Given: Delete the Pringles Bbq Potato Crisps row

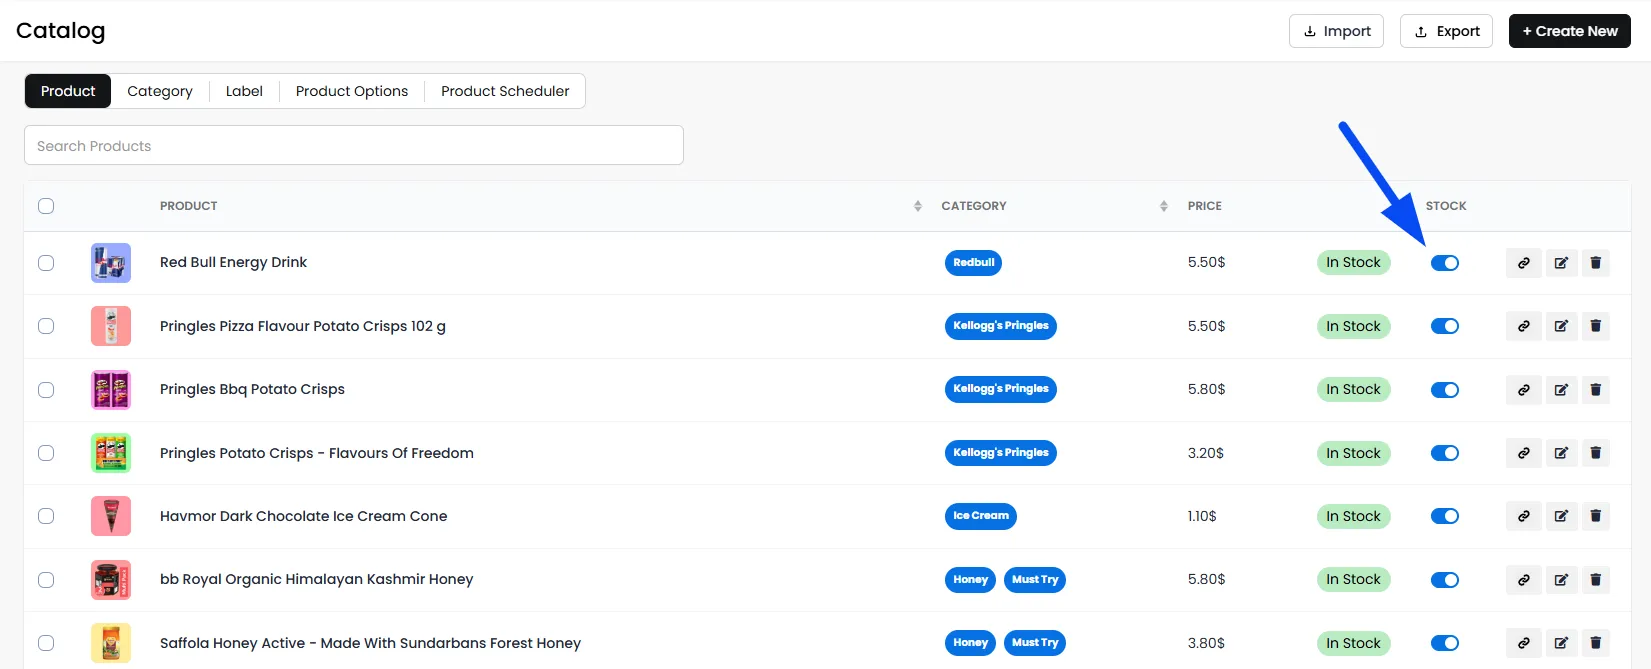Looking at the screenshot, I should coord(1595,390).
